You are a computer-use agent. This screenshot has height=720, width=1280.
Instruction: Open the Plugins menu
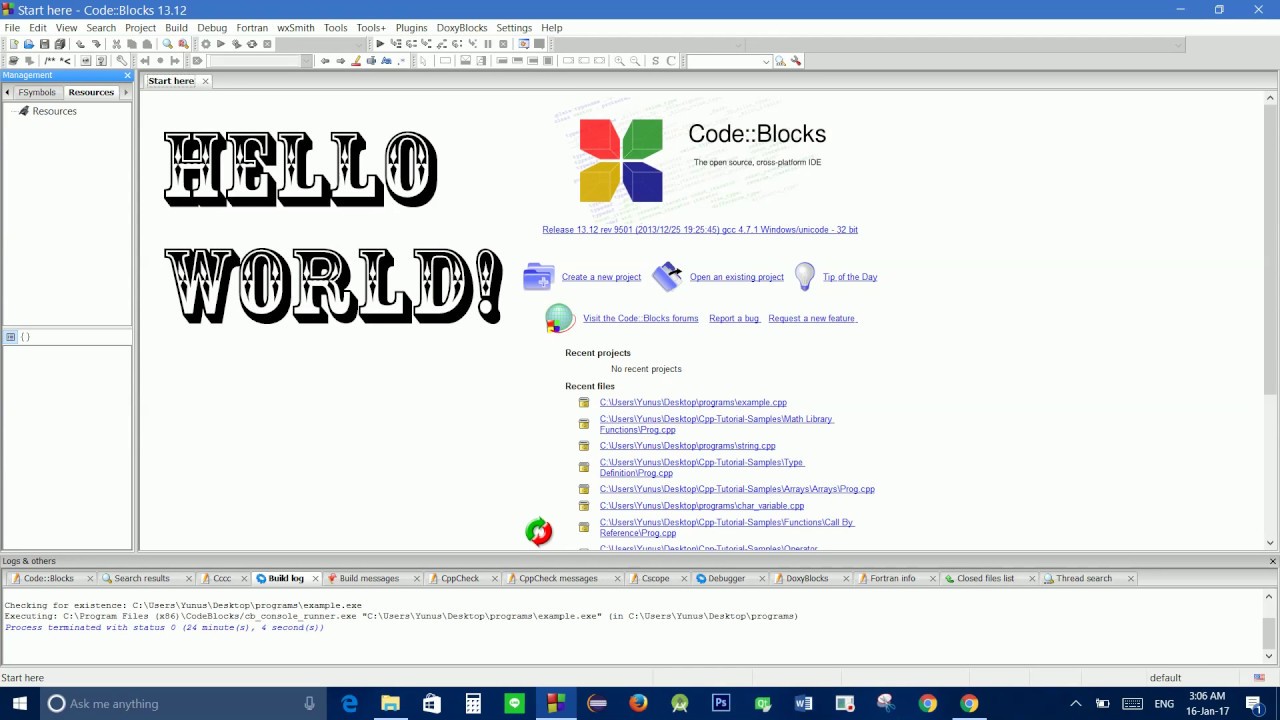click(411, 27)
